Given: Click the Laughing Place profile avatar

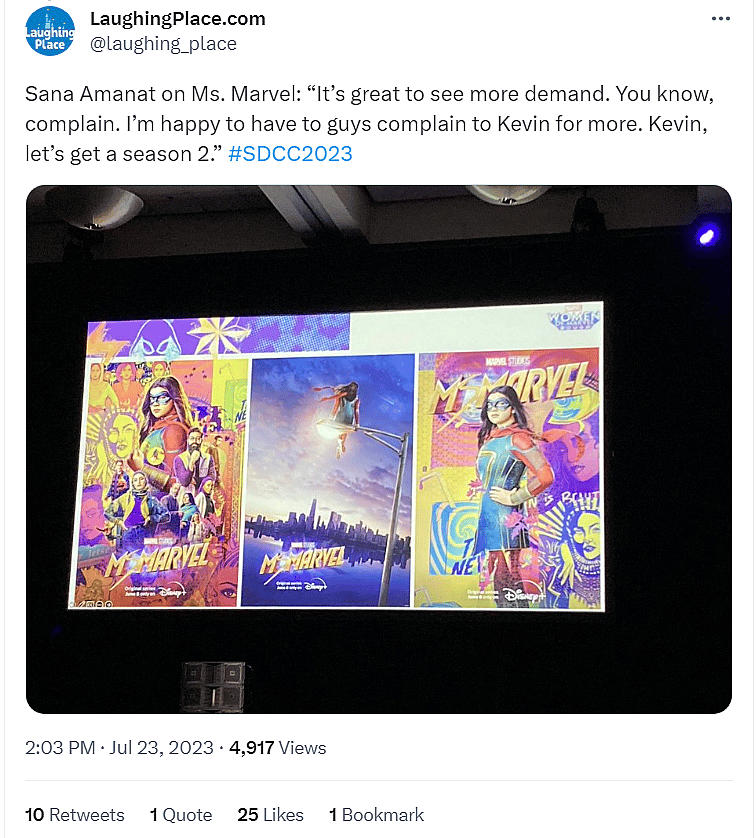Looking at the screenshot, I should click(x=50, y=31).
